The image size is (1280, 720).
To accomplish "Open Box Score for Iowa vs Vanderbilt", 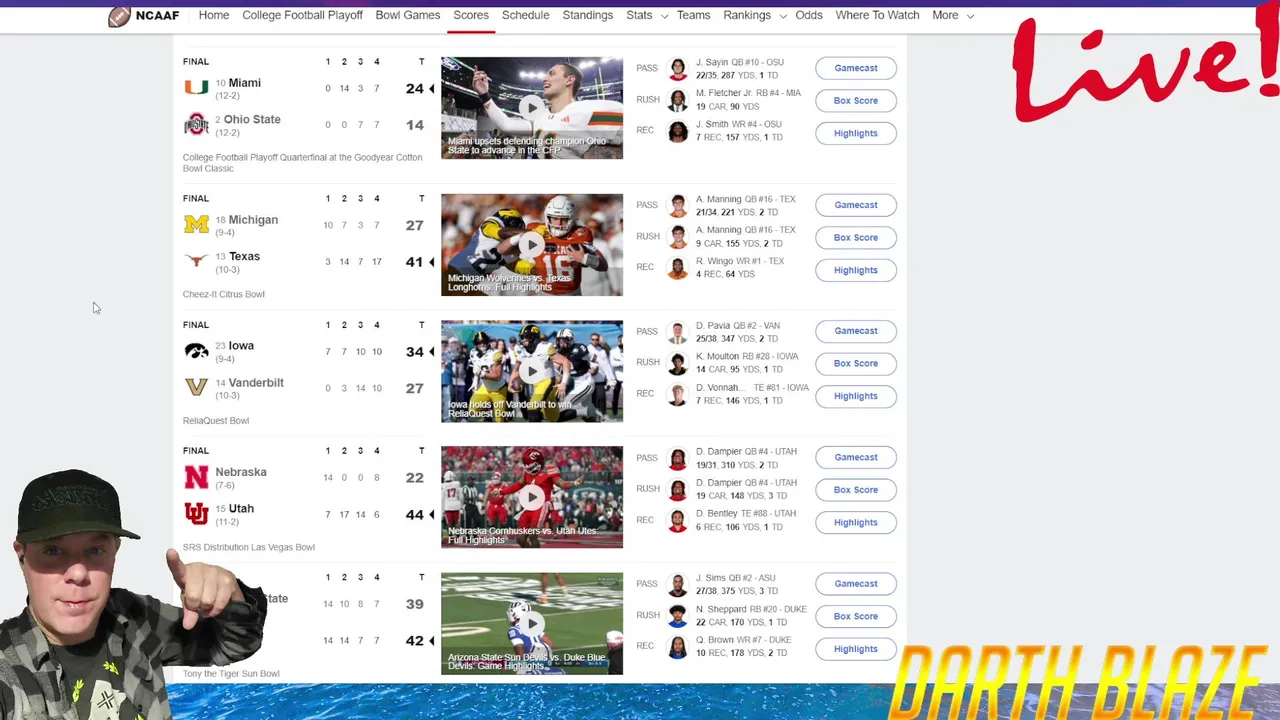I will coord(856,364).
